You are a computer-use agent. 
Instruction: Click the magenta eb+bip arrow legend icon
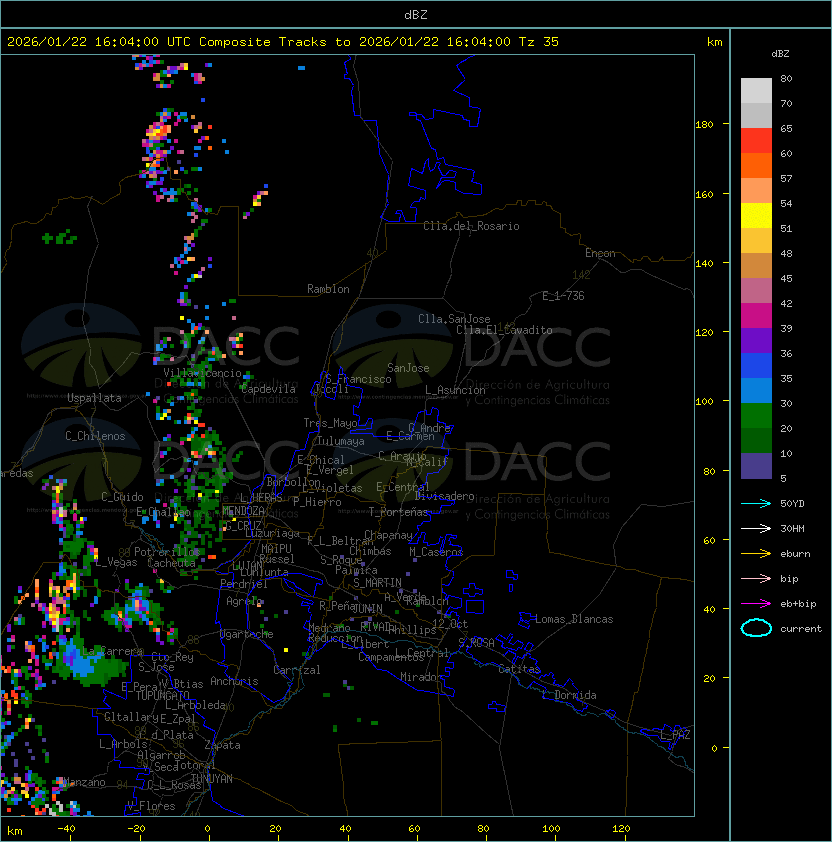[756, 604]
